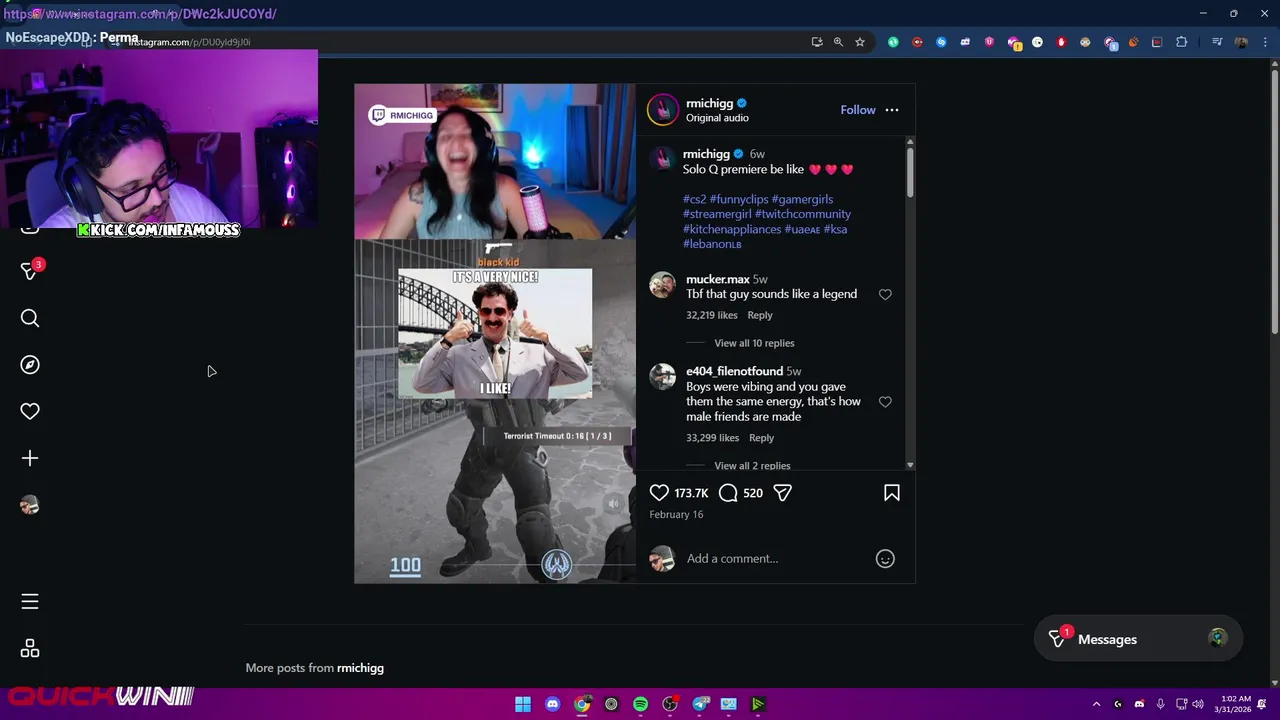
Task: Bookmark this page with the star icon
Action: (859, 42)
